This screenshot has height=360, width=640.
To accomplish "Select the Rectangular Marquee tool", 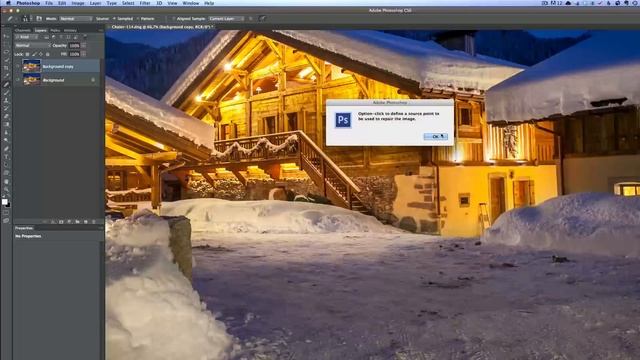I will (x=6, y=44).
